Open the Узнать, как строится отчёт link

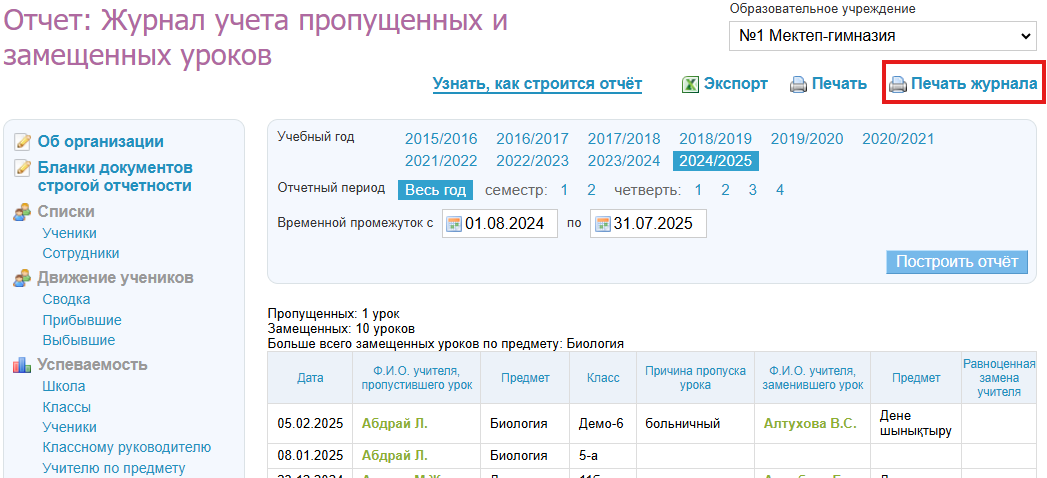[x=537, y=84]
